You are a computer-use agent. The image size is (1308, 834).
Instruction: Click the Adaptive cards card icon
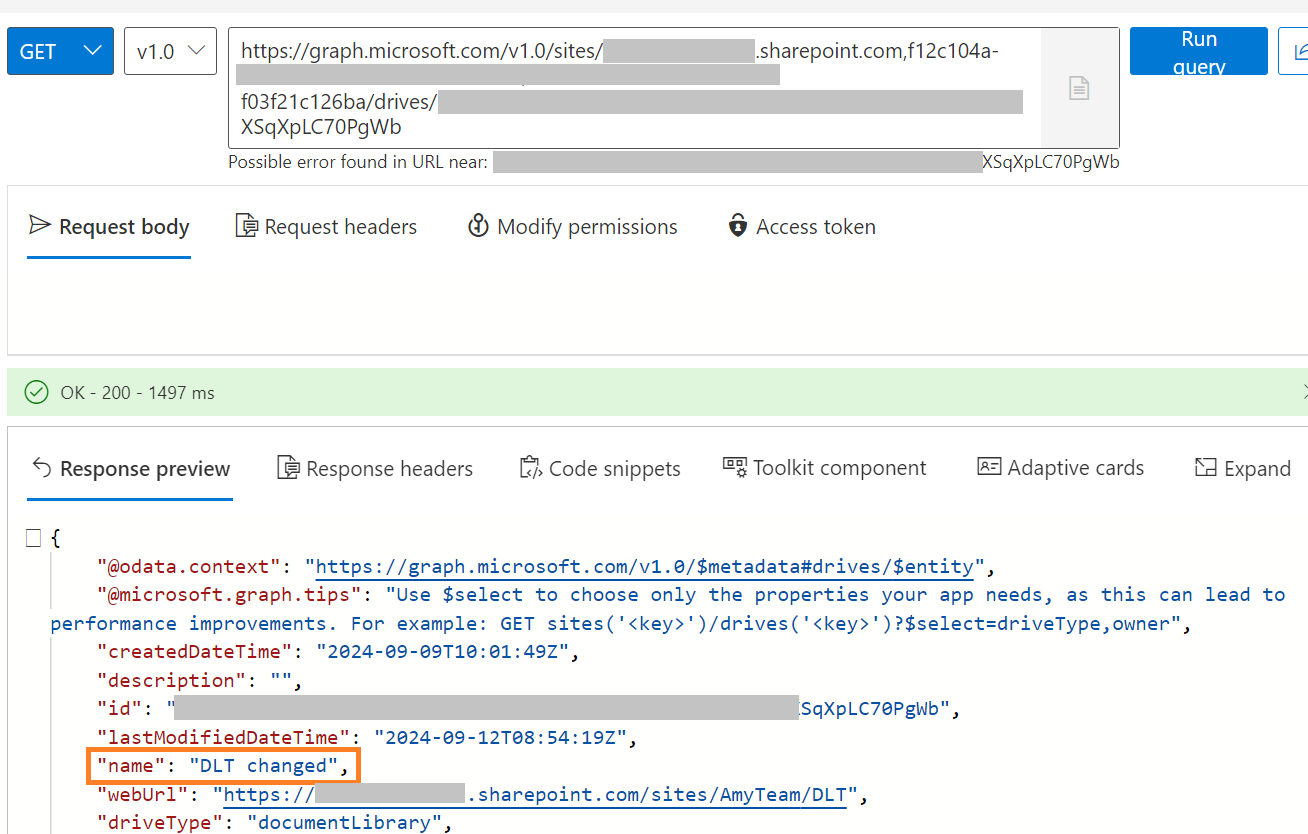click(989, 467)
